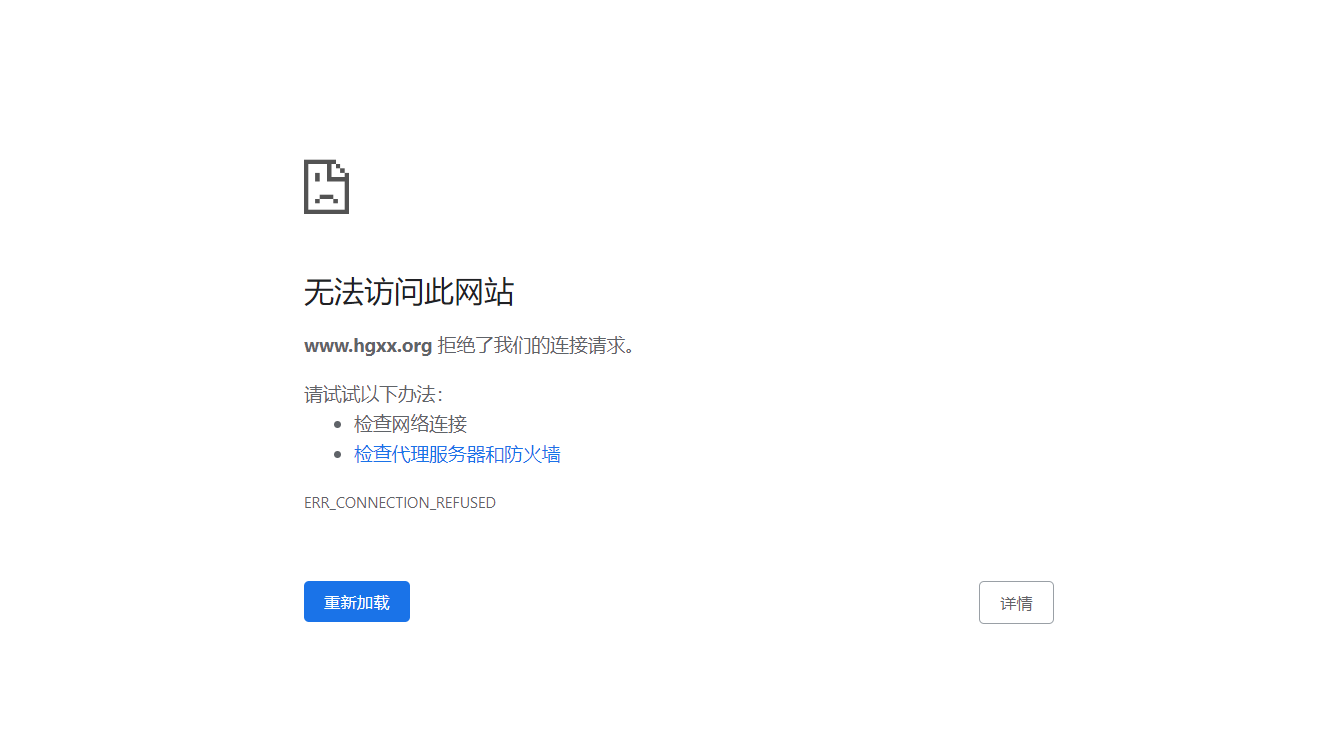Click the www.hgxx.org domain text
1337x753 pixels.
coord(368,346)
